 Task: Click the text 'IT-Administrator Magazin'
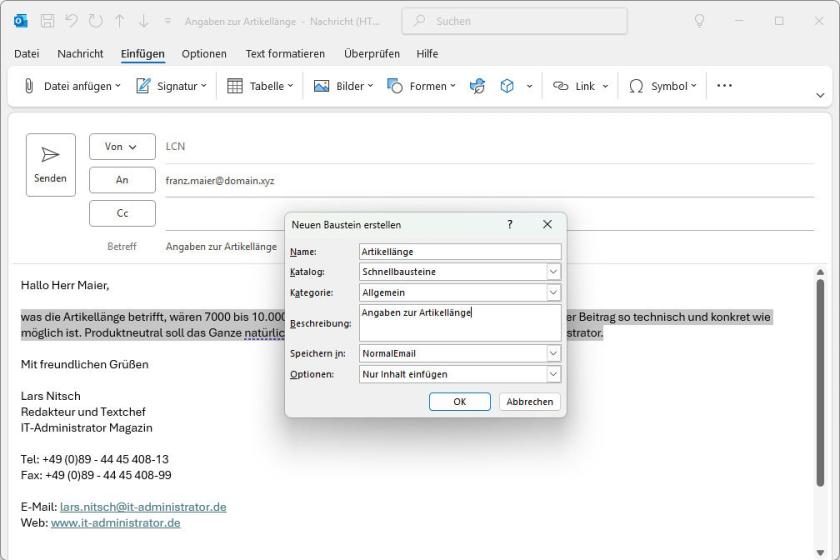(86, 428)
